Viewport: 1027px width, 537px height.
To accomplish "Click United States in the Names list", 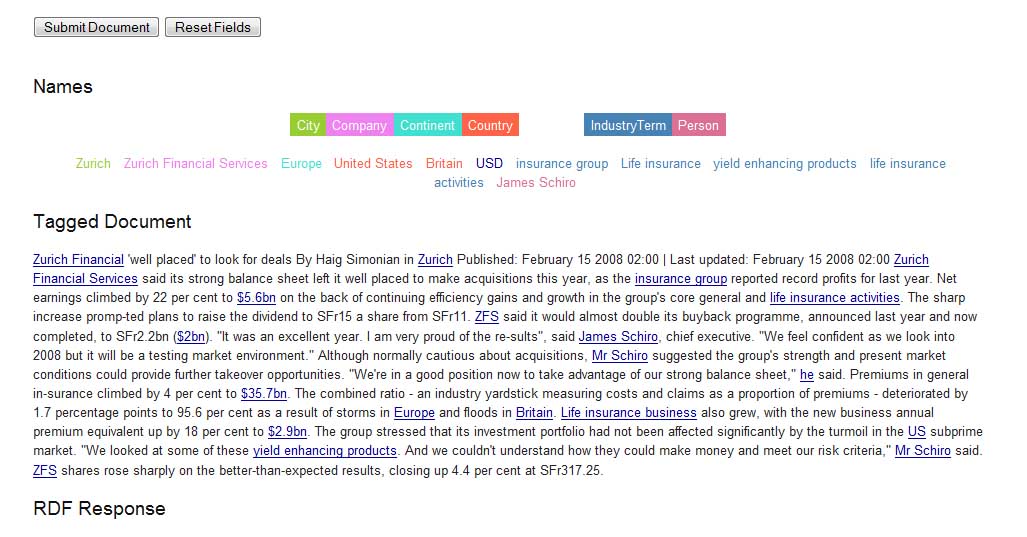I will pyautogui.click(x=373, y=163).
